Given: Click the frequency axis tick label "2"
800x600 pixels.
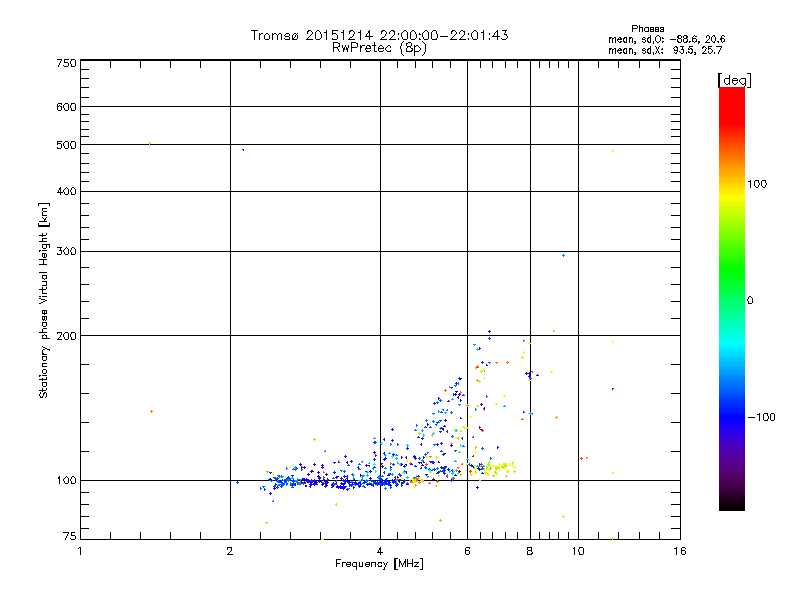Looking at the screenshot, I should coord(230,551).
